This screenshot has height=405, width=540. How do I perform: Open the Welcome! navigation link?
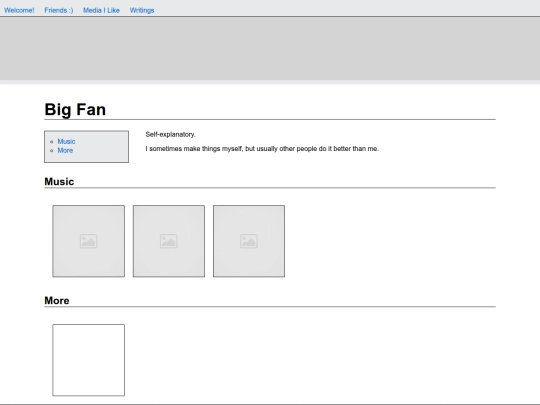click(x=19, y=10)
